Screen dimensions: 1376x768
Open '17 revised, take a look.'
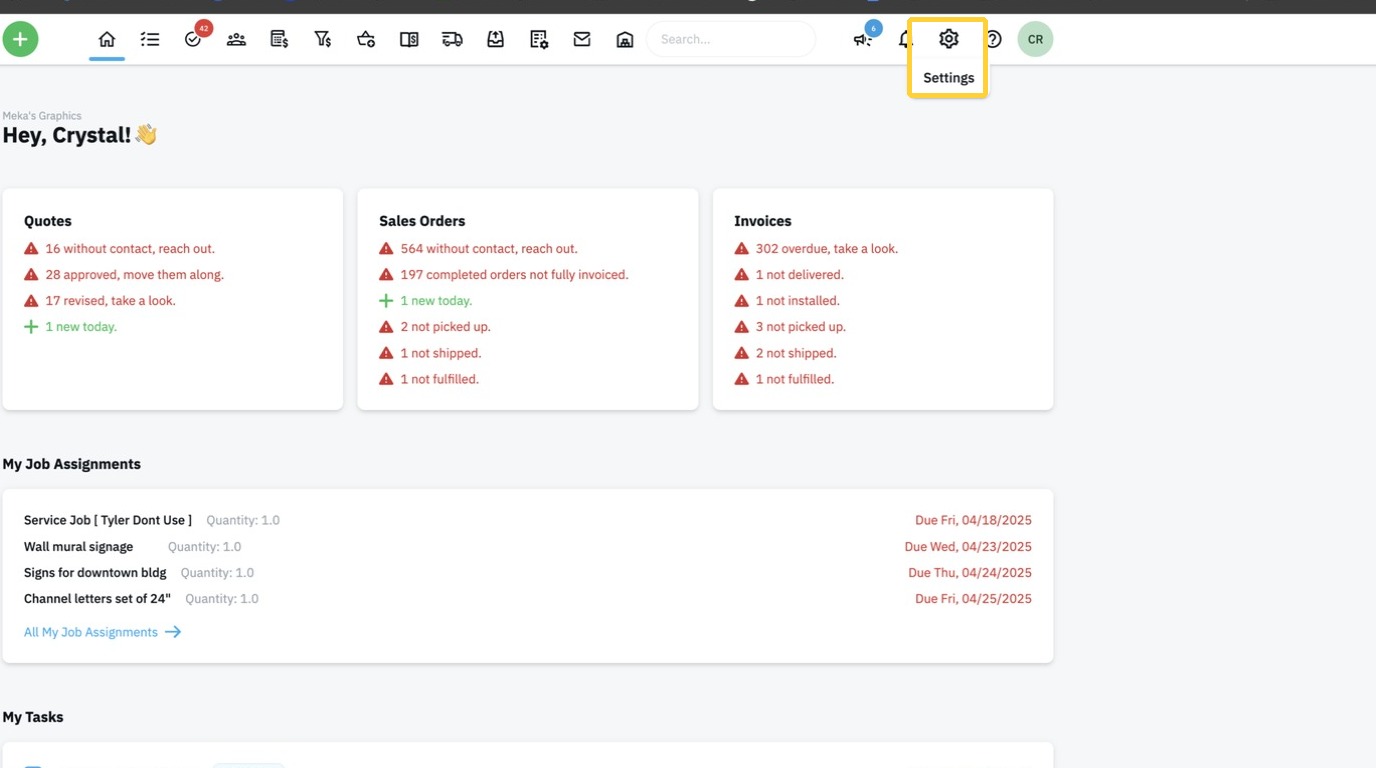[111, 301]
